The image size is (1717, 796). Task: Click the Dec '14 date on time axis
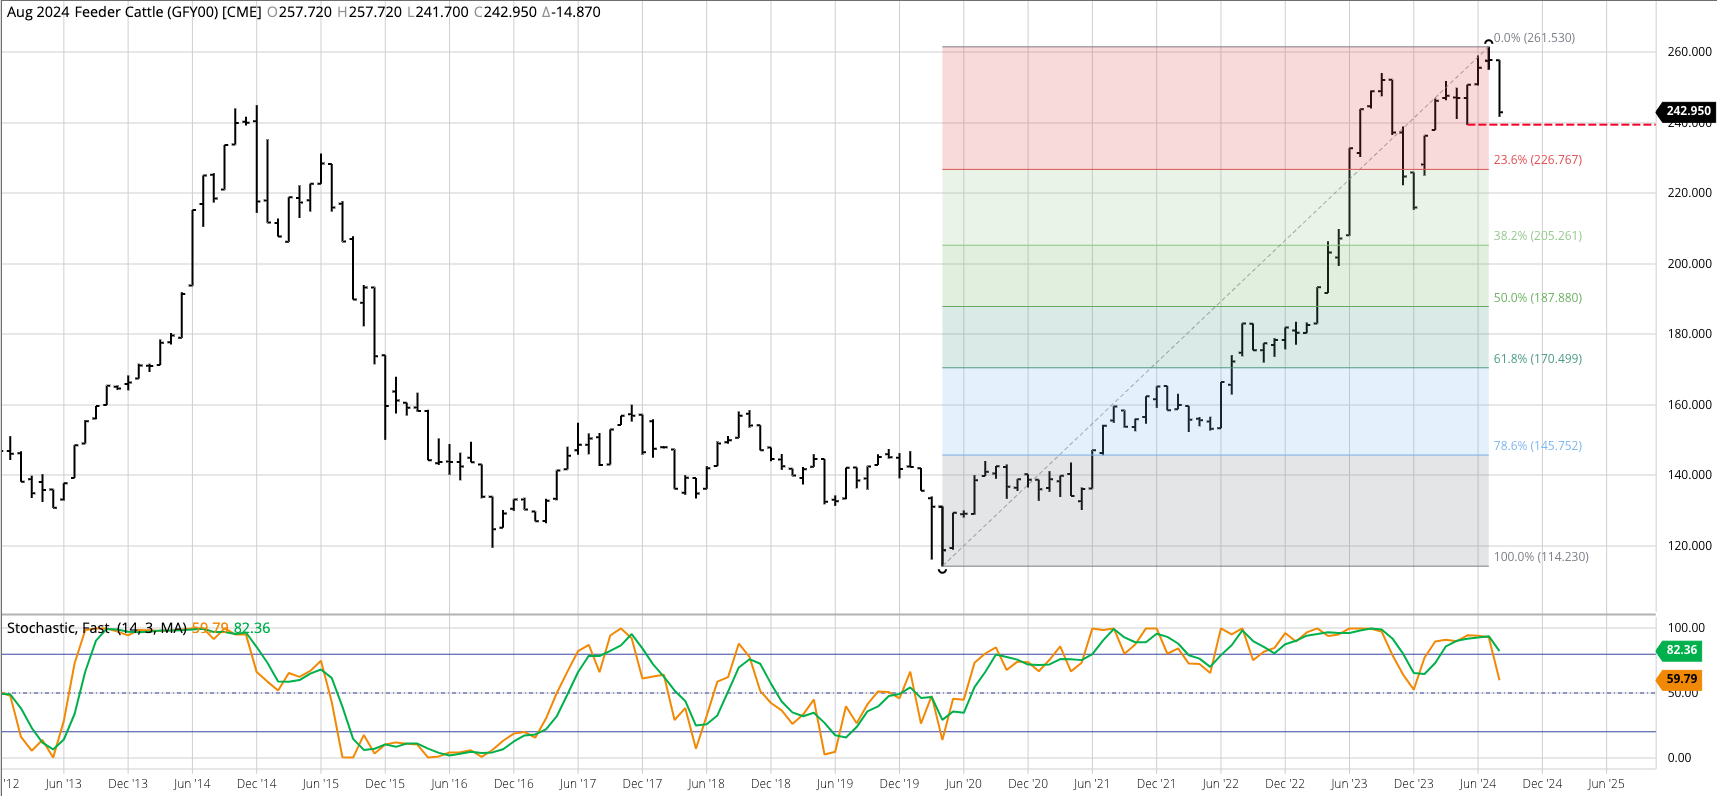pyautogui.click(x=256, y=784)
